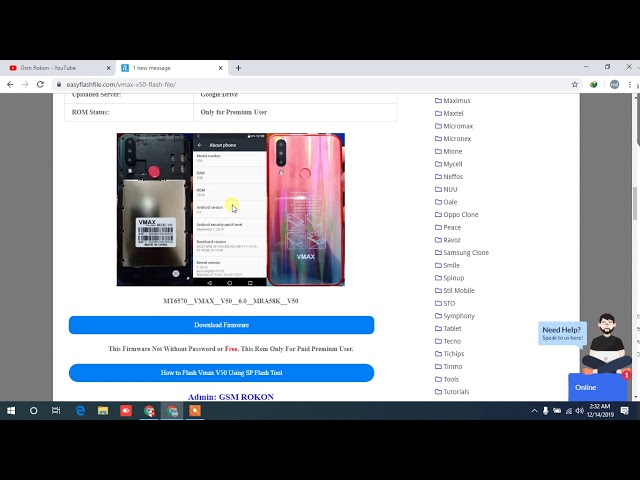This screenshot has width=640, height=480.
Task: Open the green extension icon in toolbar
Action: 593,84
